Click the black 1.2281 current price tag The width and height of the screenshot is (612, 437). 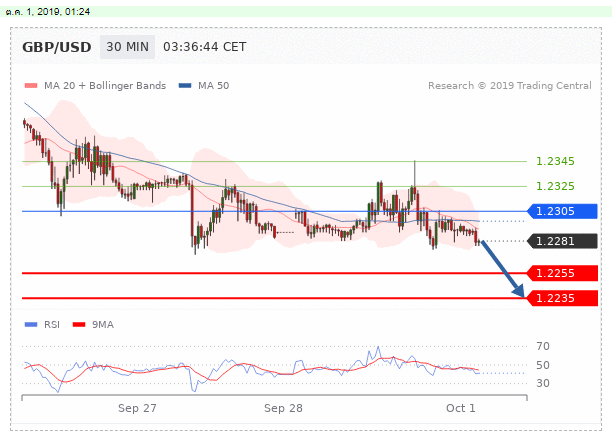tap(562, 241)
